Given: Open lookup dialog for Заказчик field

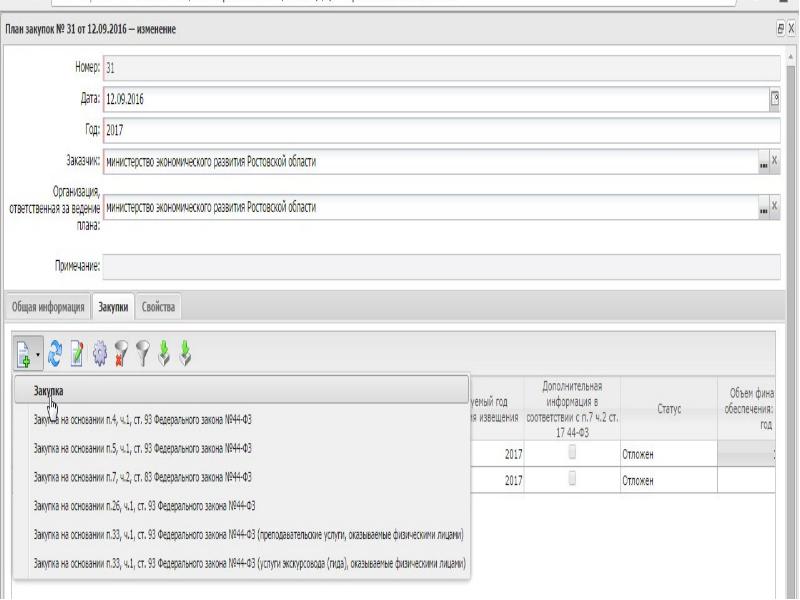Looking at the screenshot, I should (763, 162).
